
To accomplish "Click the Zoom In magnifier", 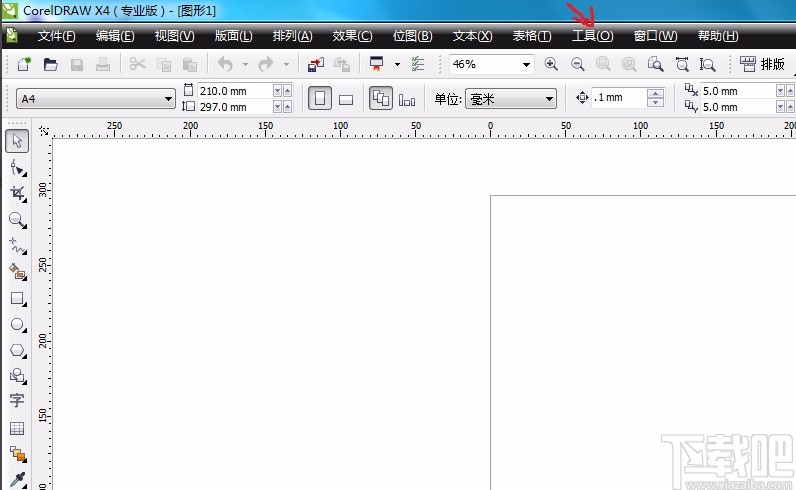I will [x=551, y=64].
